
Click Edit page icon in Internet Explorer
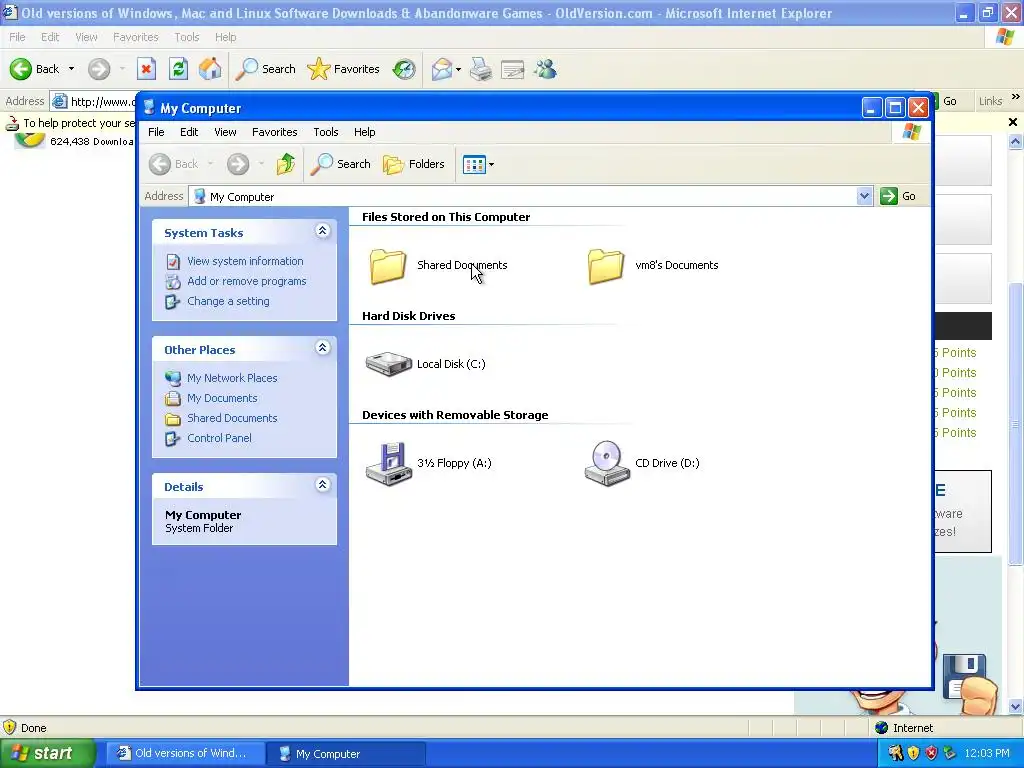[513, 69]
